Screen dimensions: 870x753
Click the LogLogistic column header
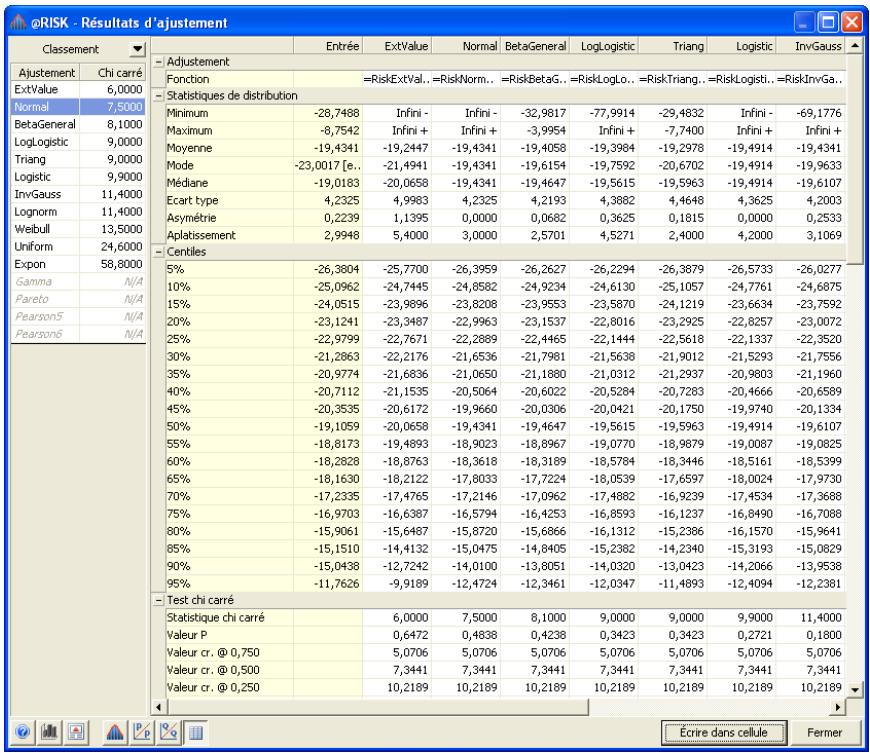click(607, 47)
